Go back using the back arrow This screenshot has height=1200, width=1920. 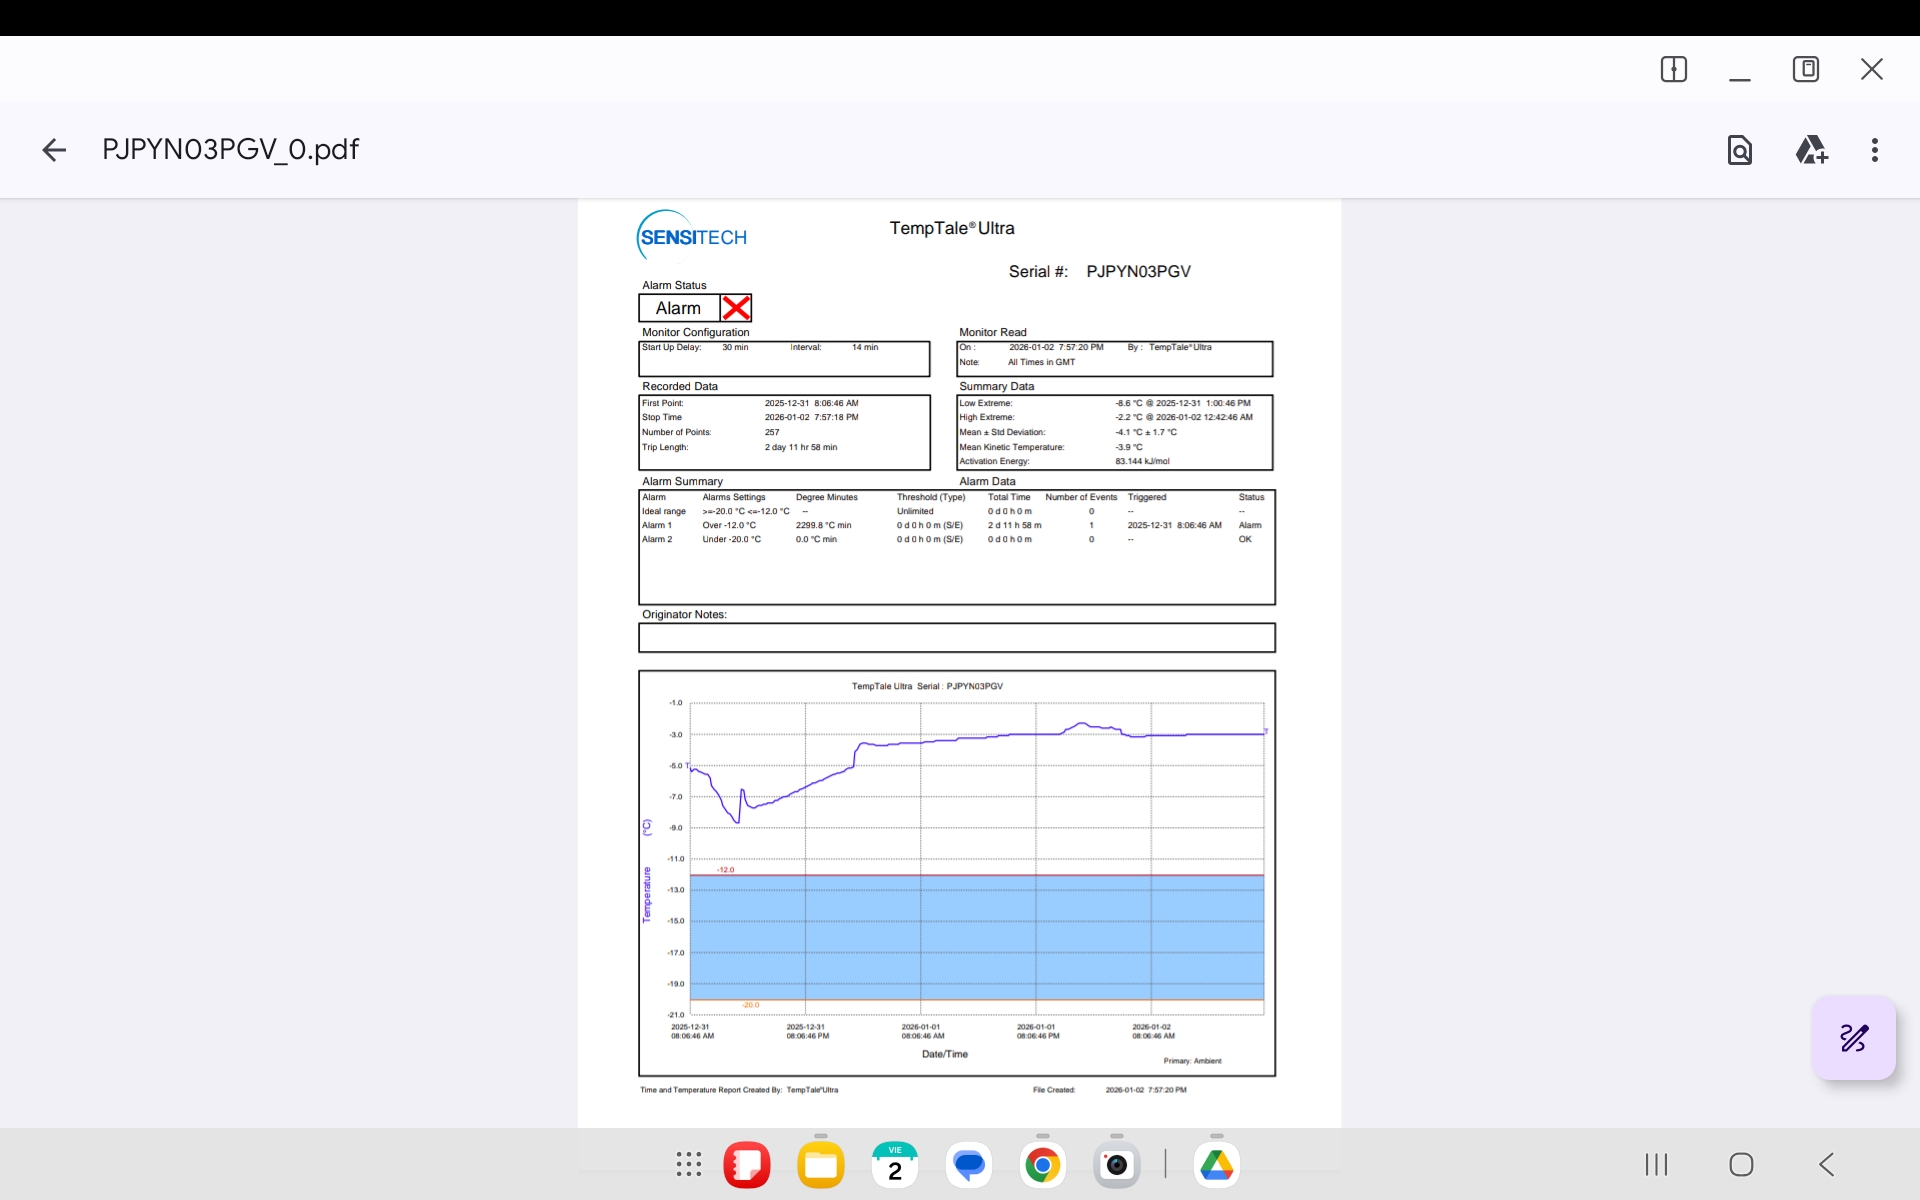click(x=54, y=150)
